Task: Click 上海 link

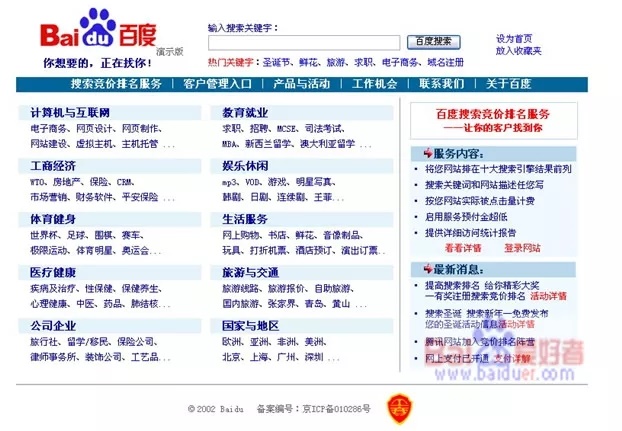Action: (259, 357)
